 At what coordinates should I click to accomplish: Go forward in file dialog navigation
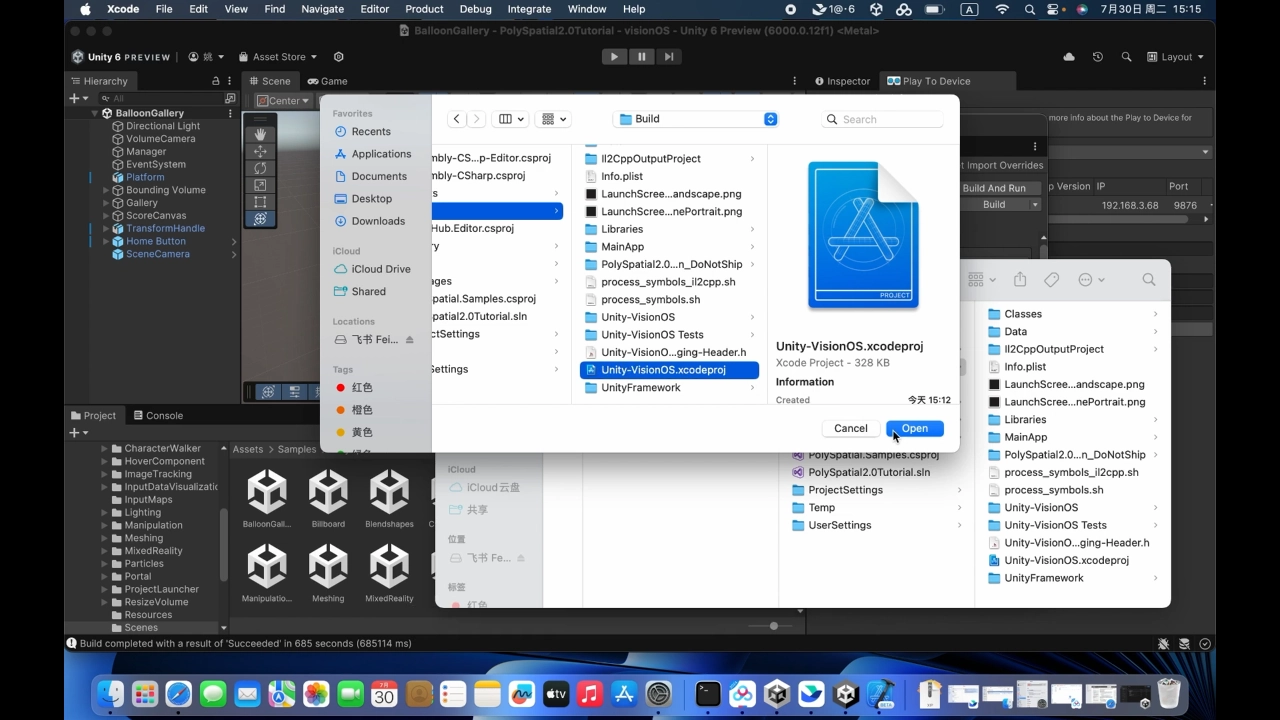[x=476, y=119]
